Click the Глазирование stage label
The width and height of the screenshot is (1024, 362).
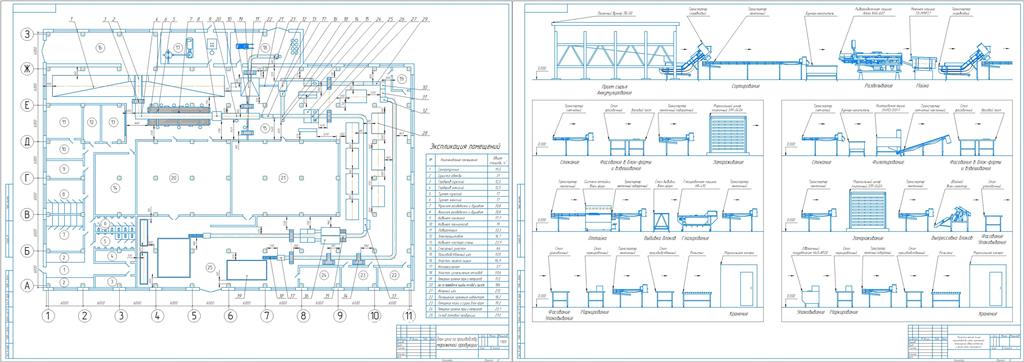[699, 238]
